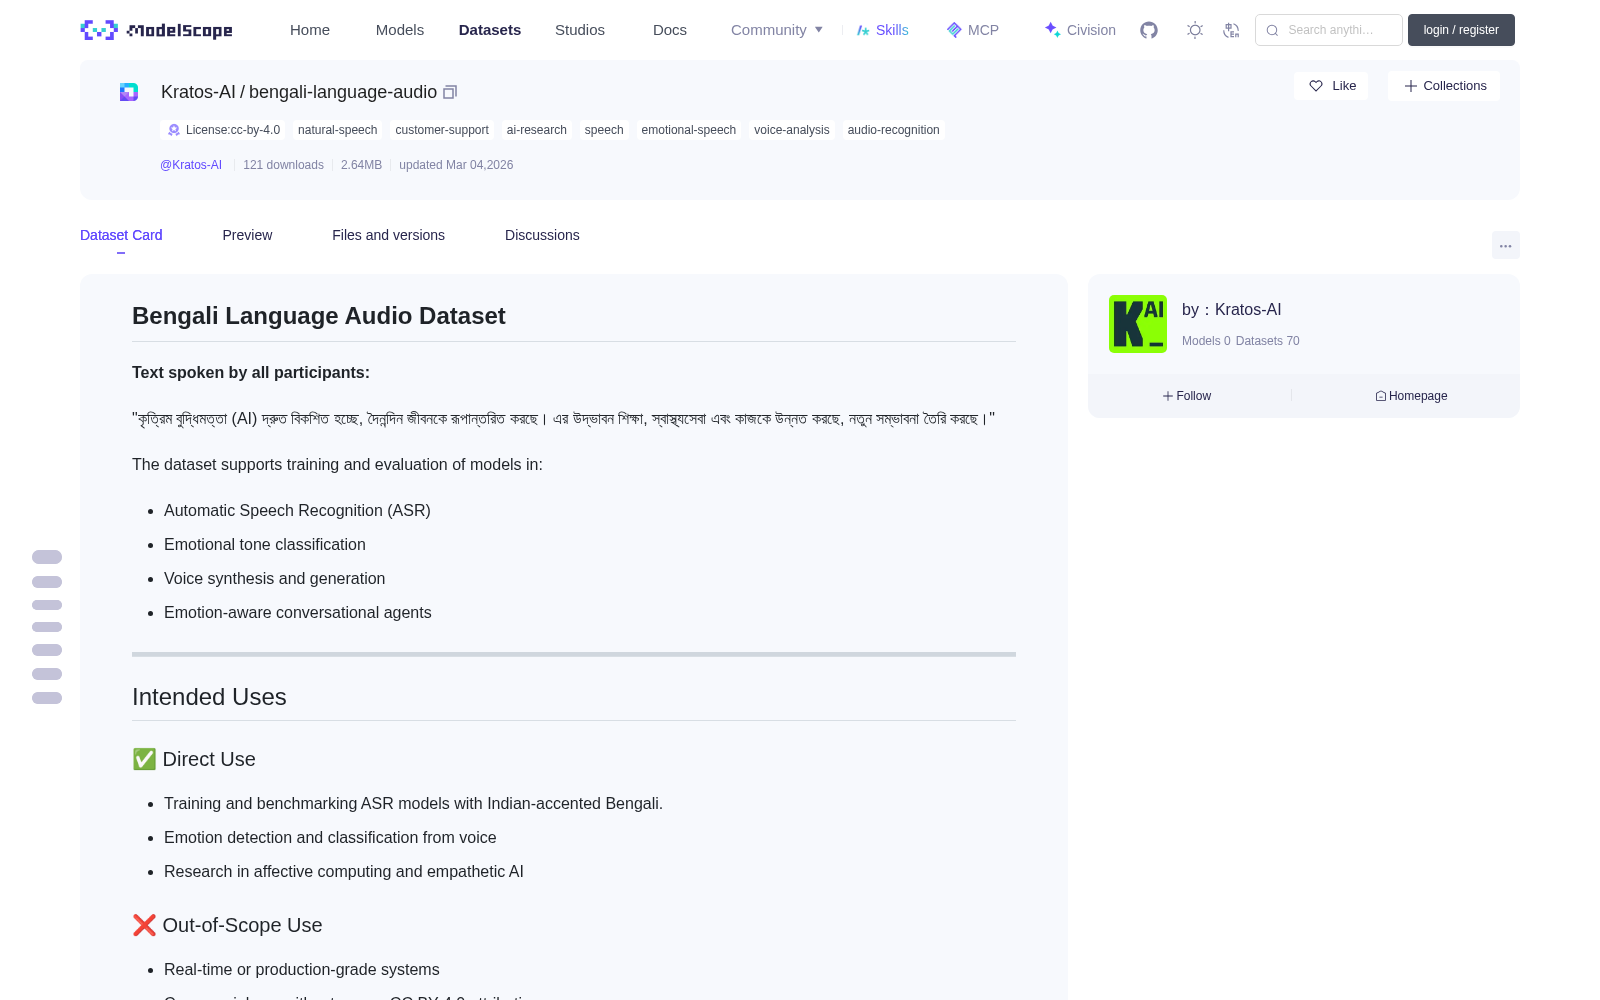The height and width of the screenshot is (1000, 1600).
Task: Click 'by : Kratos-AI' author name
Action: click(1231, 310)
